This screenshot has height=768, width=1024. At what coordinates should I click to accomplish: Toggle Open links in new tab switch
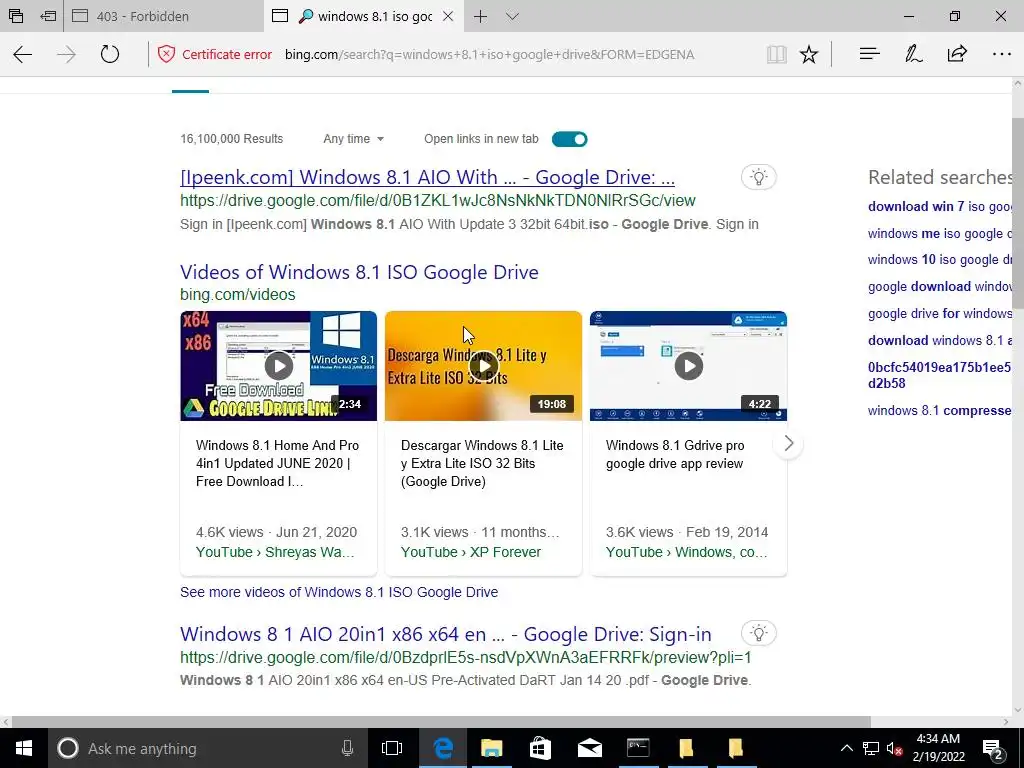(569, 139)
